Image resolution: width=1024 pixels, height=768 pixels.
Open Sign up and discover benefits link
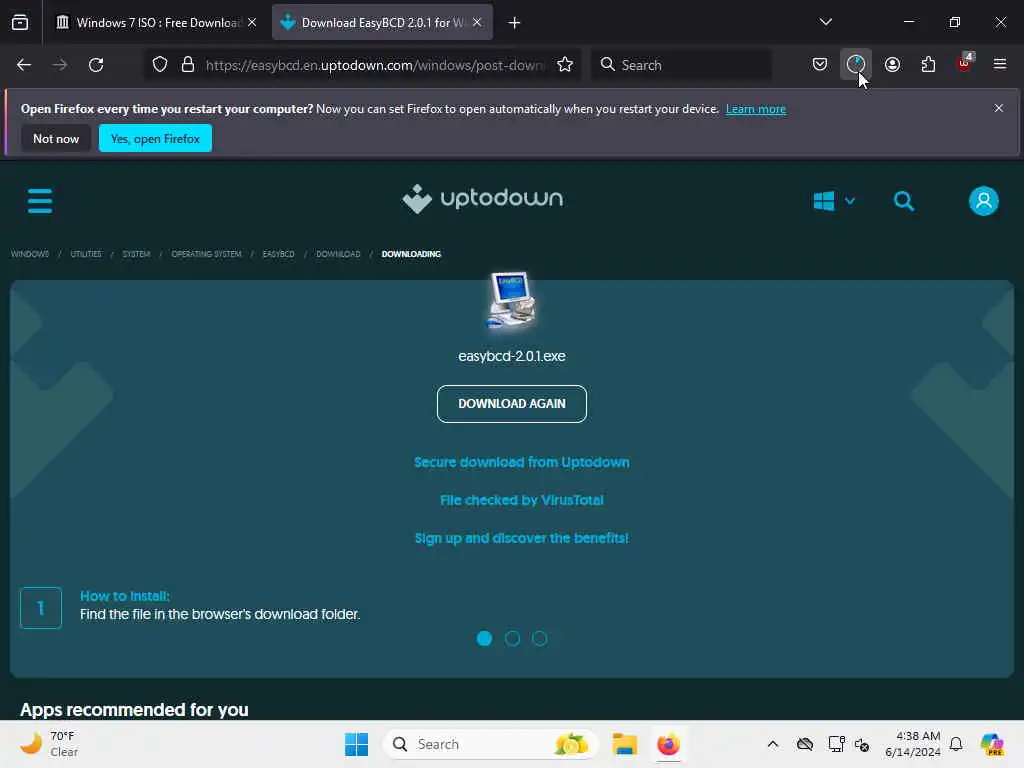(x=522, y=538)
